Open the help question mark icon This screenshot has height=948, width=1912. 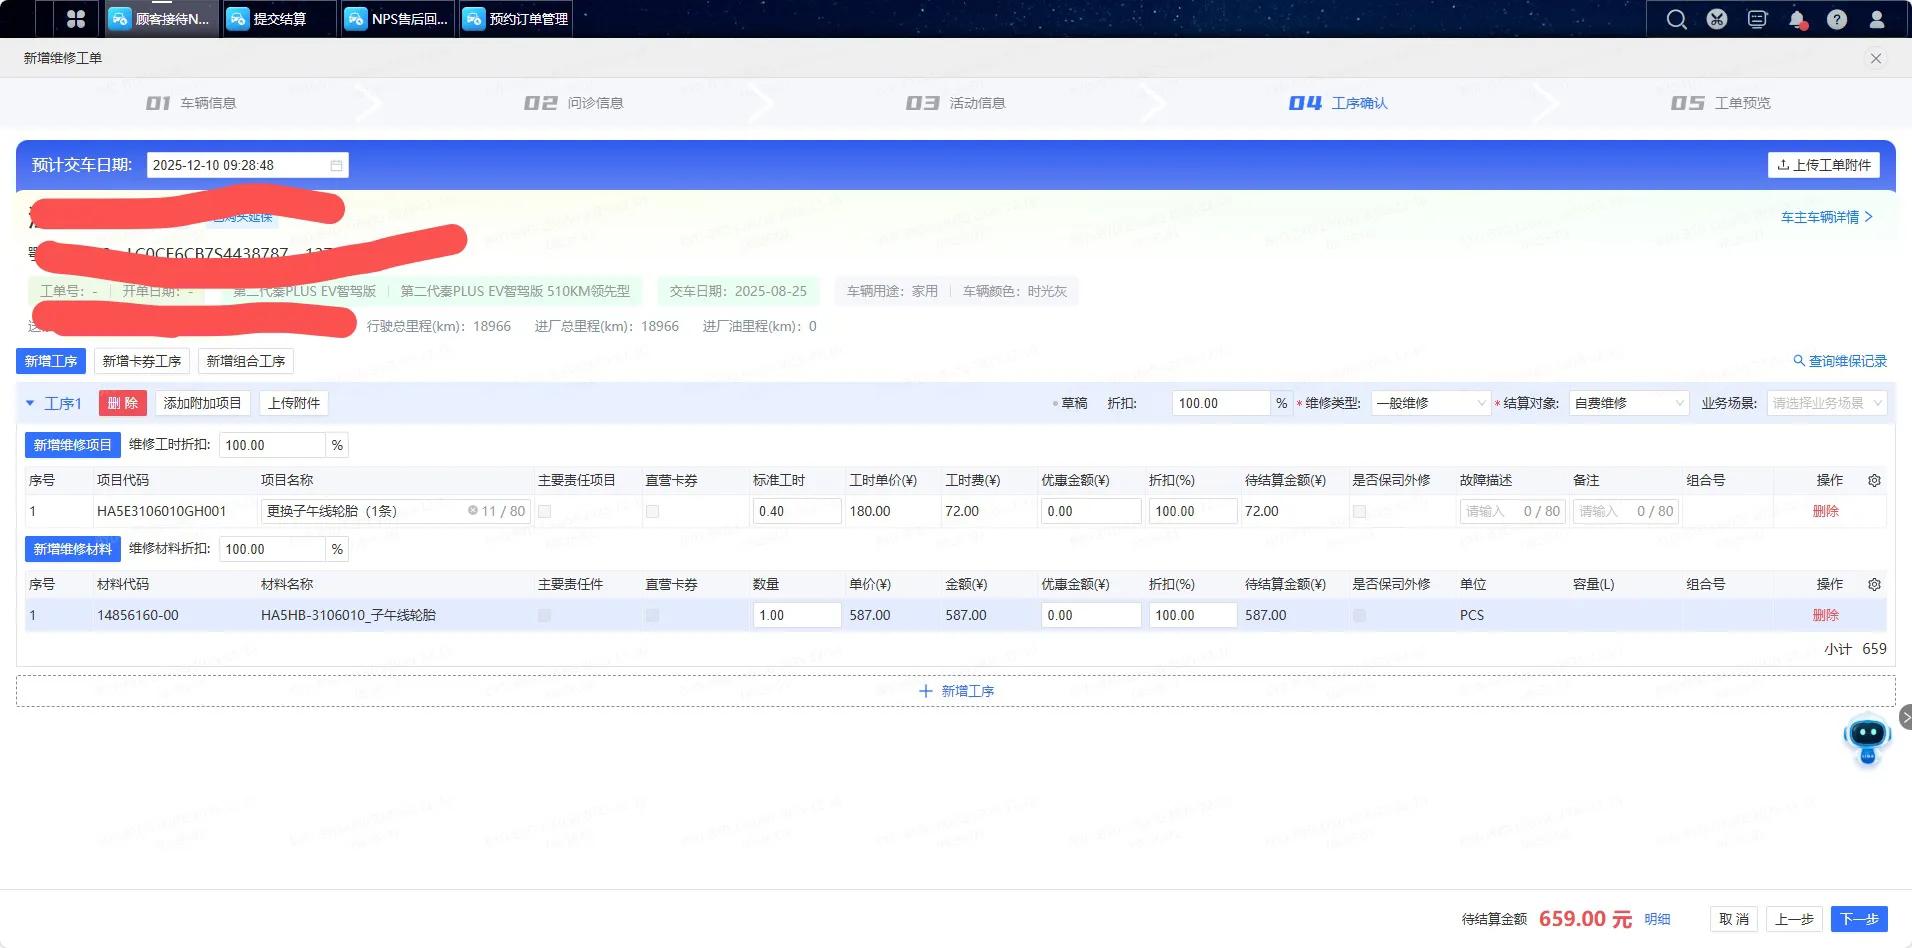point(1837,19)
